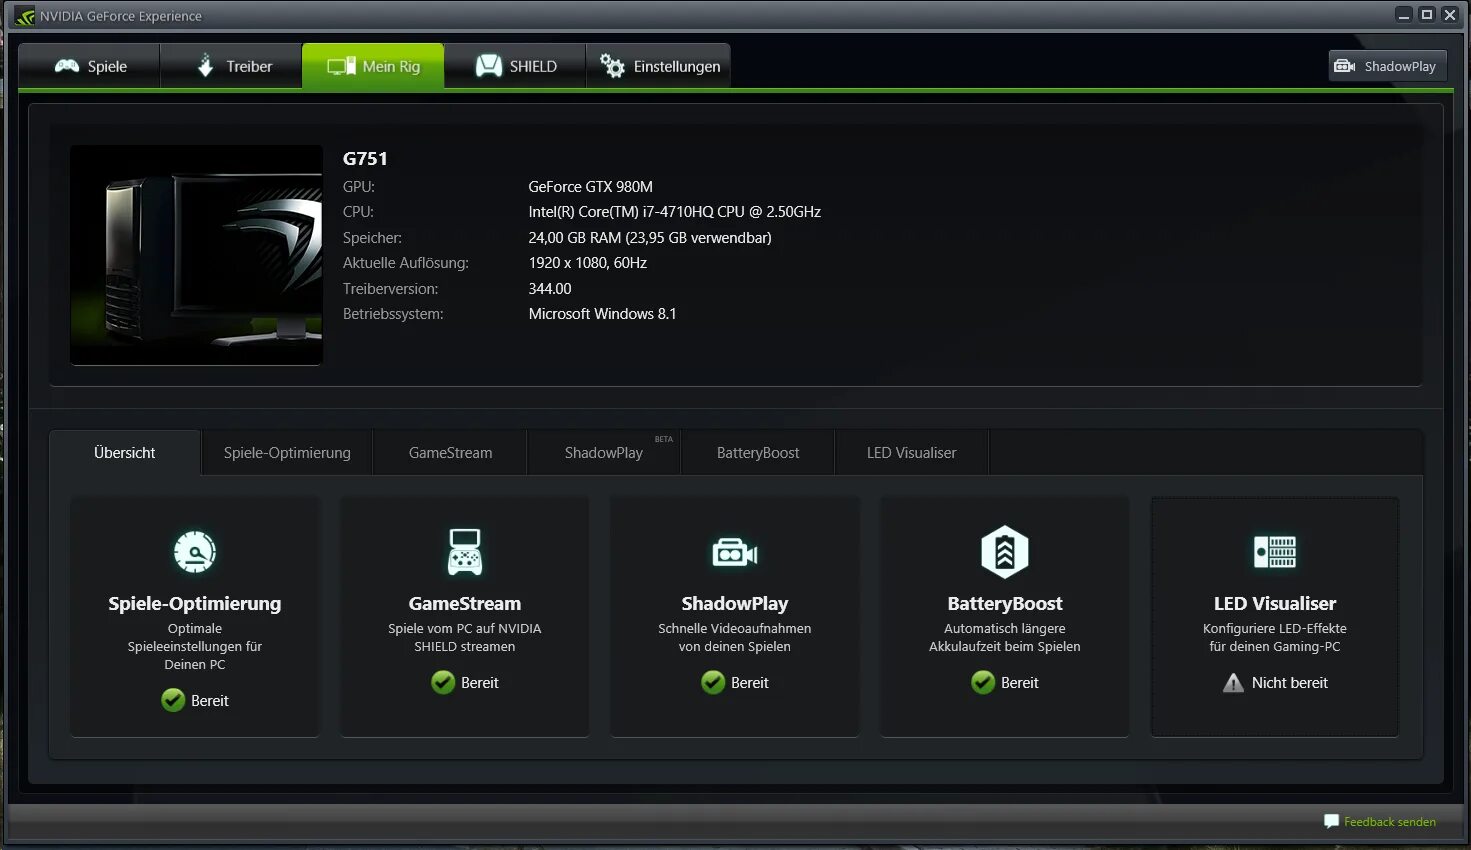The image size is (1471, 850).
Task: Open the SHIELD tab
Action: pyautogui.click(x=515, y=66)
